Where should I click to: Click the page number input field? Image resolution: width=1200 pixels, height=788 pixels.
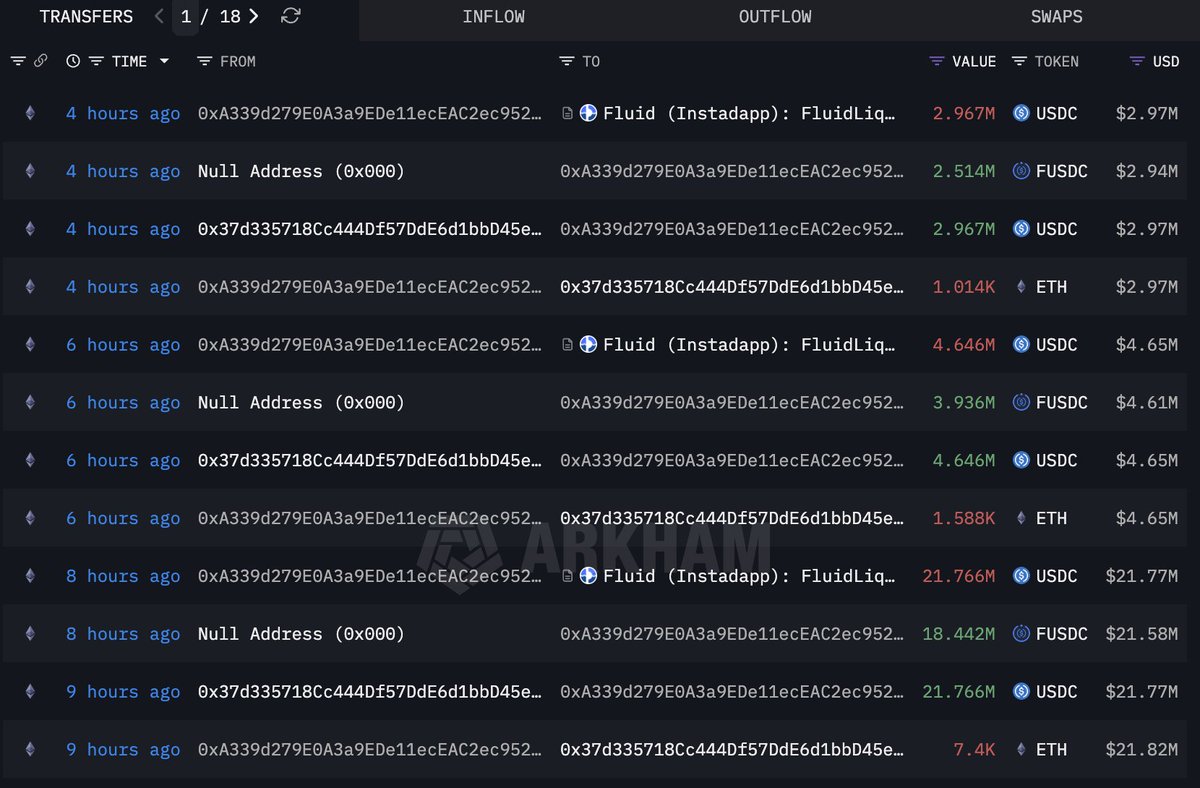(186, 17)
